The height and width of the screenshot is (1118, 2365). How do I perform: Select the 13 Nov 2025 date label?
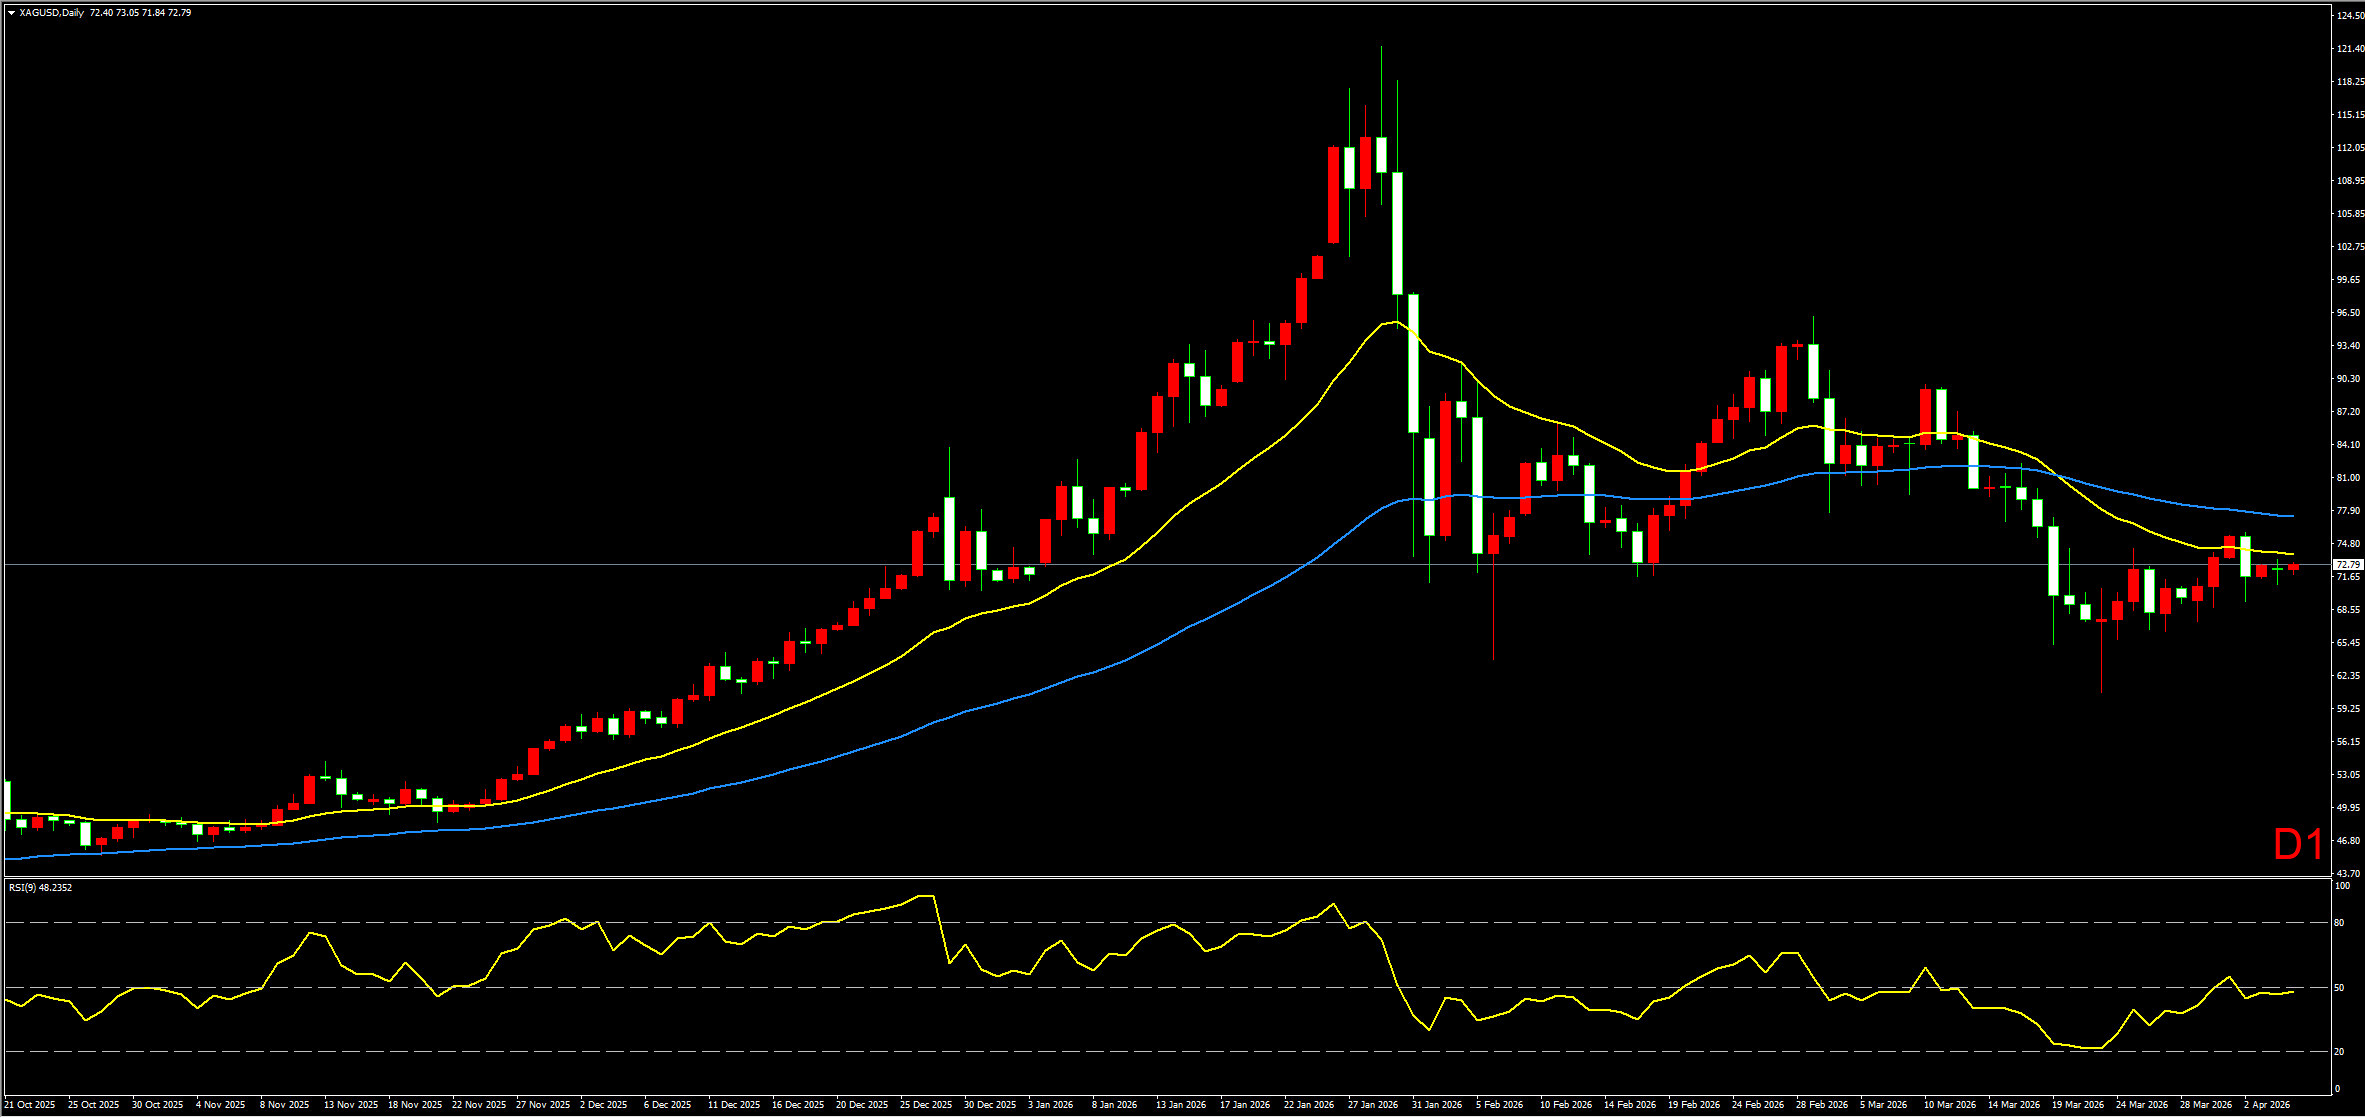point(350,1105)
